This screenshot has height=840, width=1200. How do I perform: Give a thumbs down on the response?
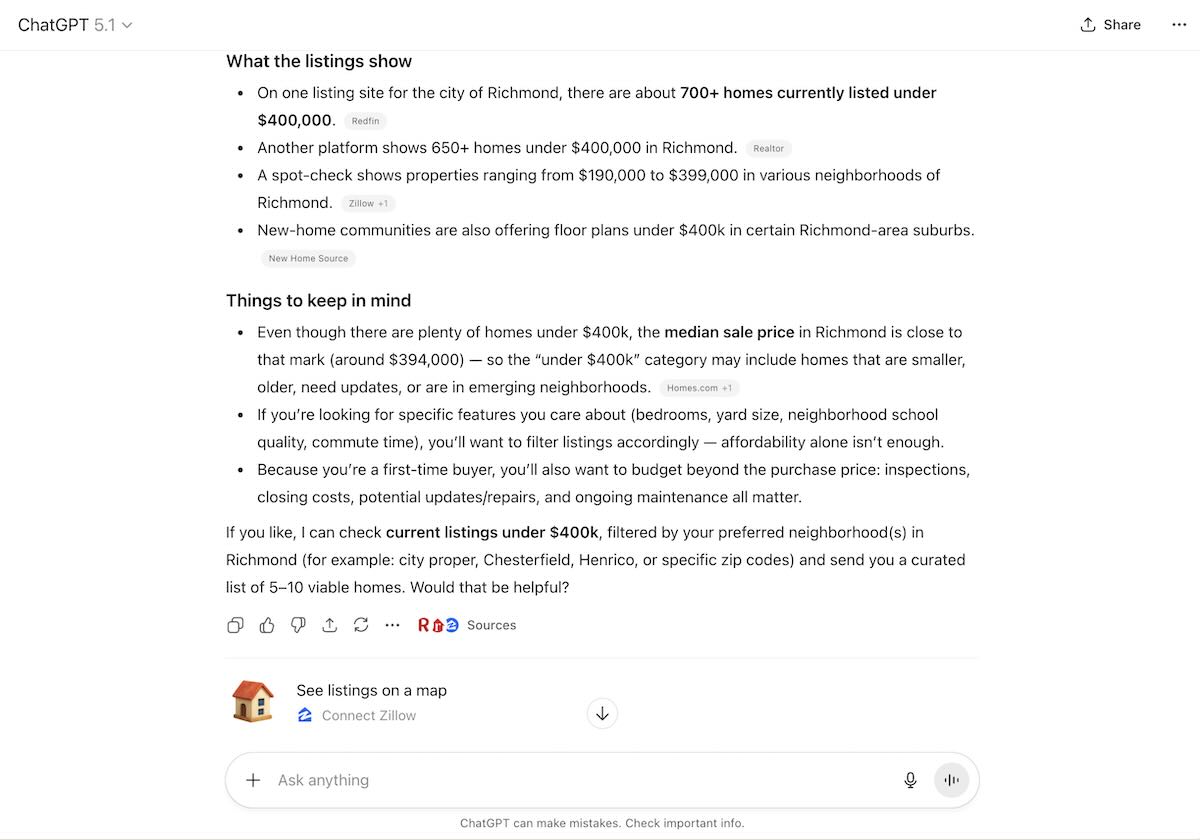click(x=297, y=624)
